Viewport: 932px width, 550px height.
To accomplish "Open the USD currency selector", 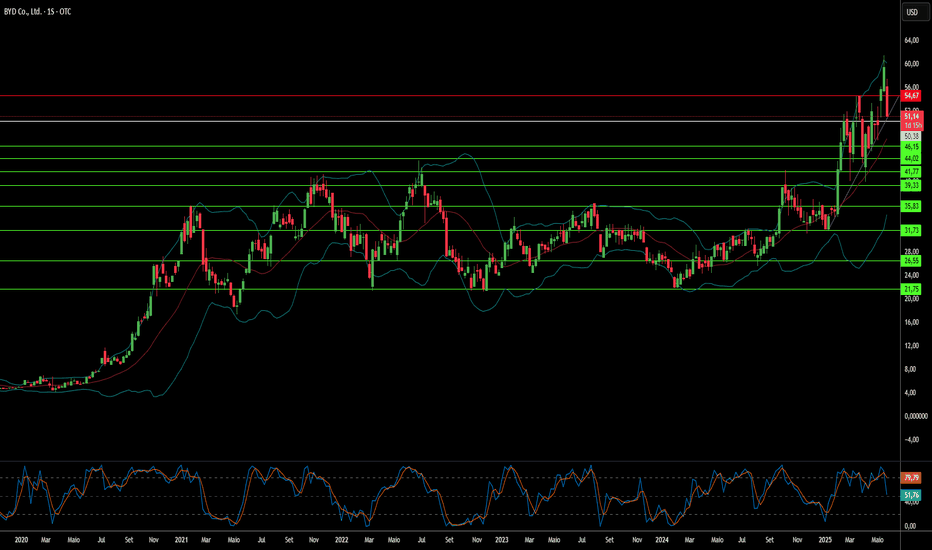I will [912, 12].
